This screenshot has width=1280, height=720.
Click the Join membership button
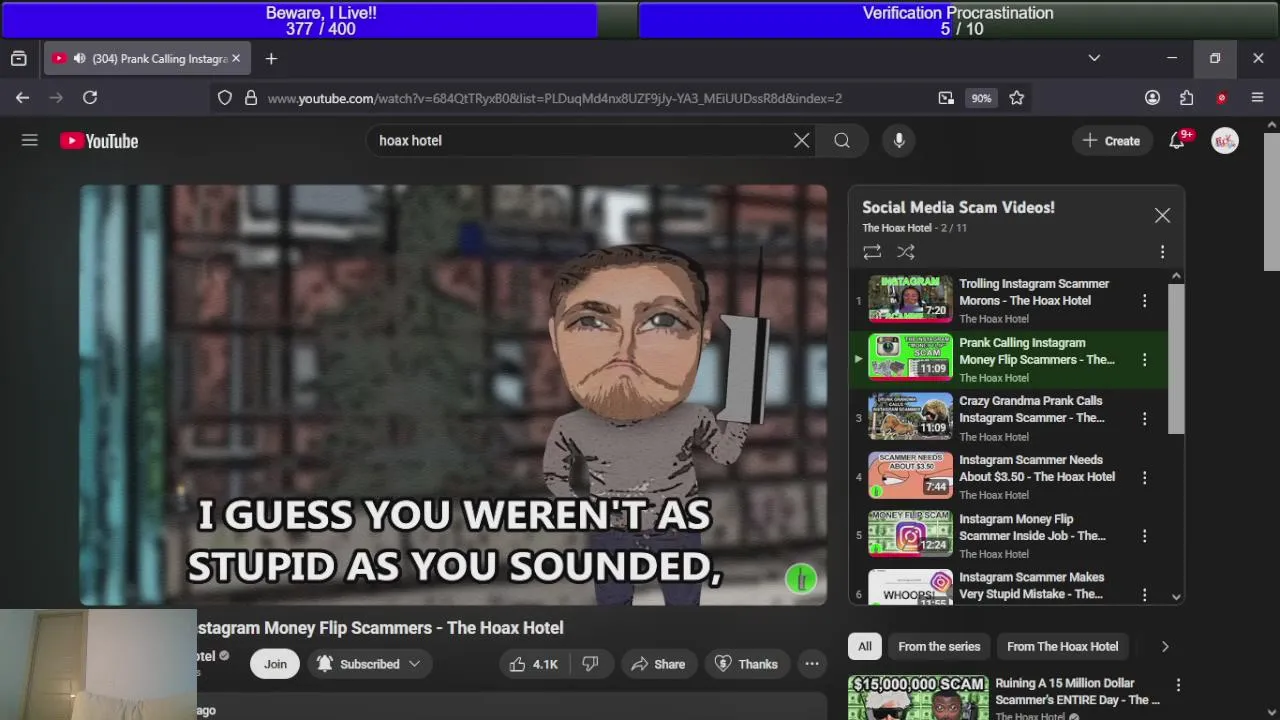pyautogui.click(x=275, y=664)
